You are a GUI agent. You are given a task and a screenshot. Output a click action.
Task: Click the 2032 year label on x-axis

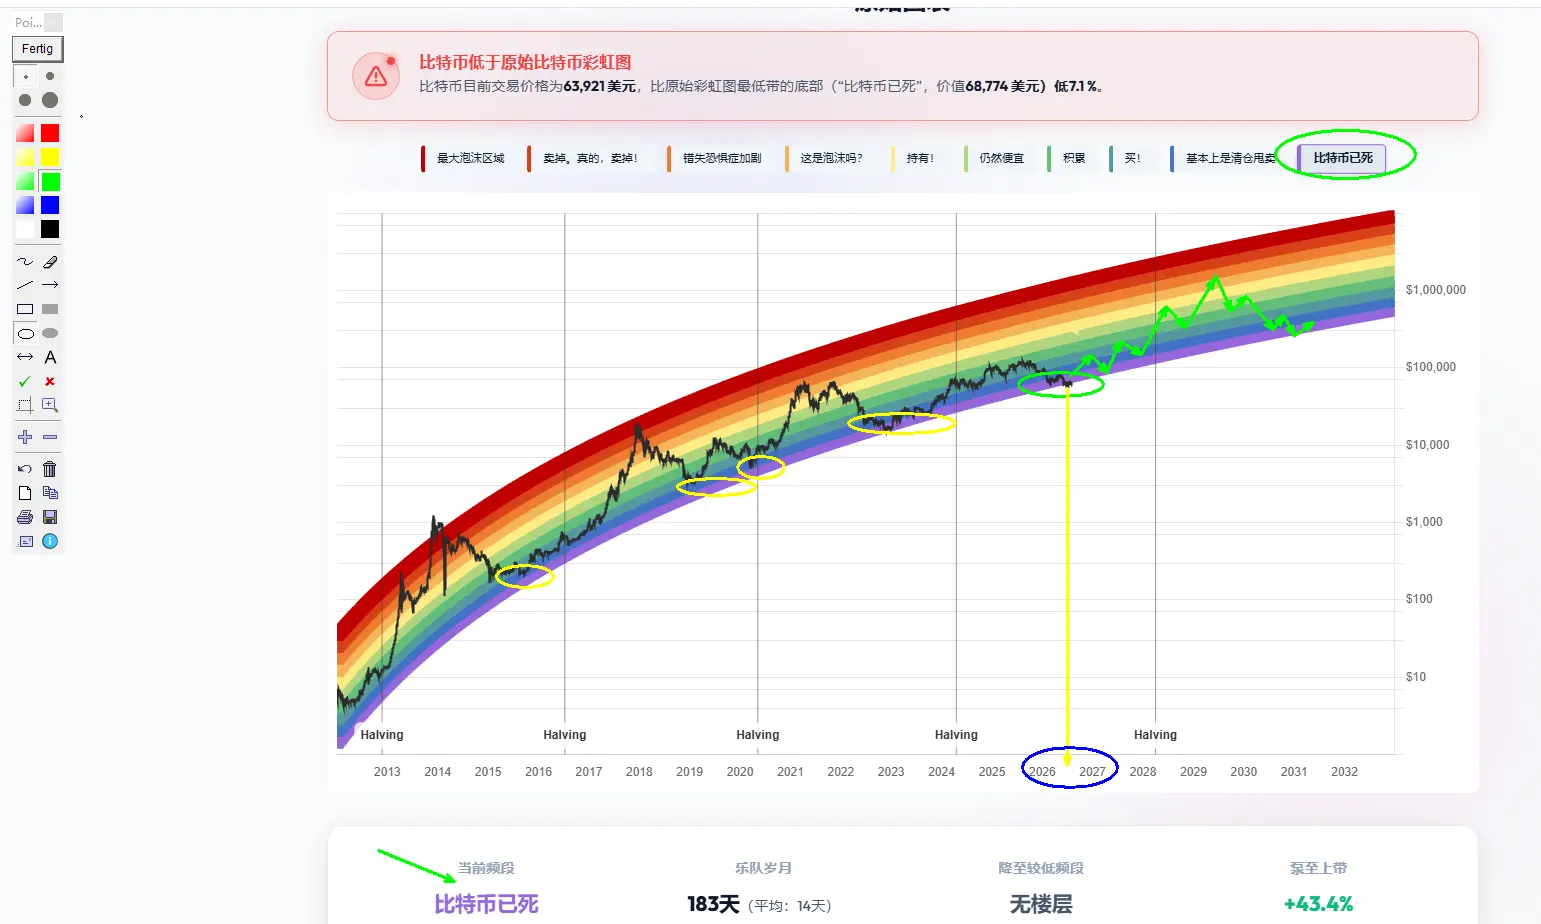(x=1344, y=772)
